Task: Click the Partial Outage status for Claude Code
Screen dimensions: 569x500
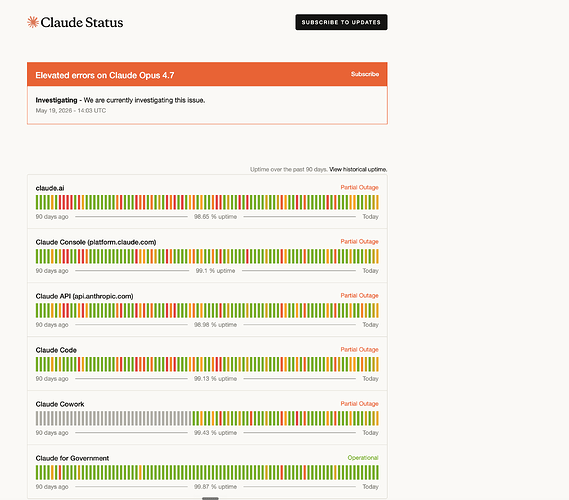Action: click(x=359, y=349)
